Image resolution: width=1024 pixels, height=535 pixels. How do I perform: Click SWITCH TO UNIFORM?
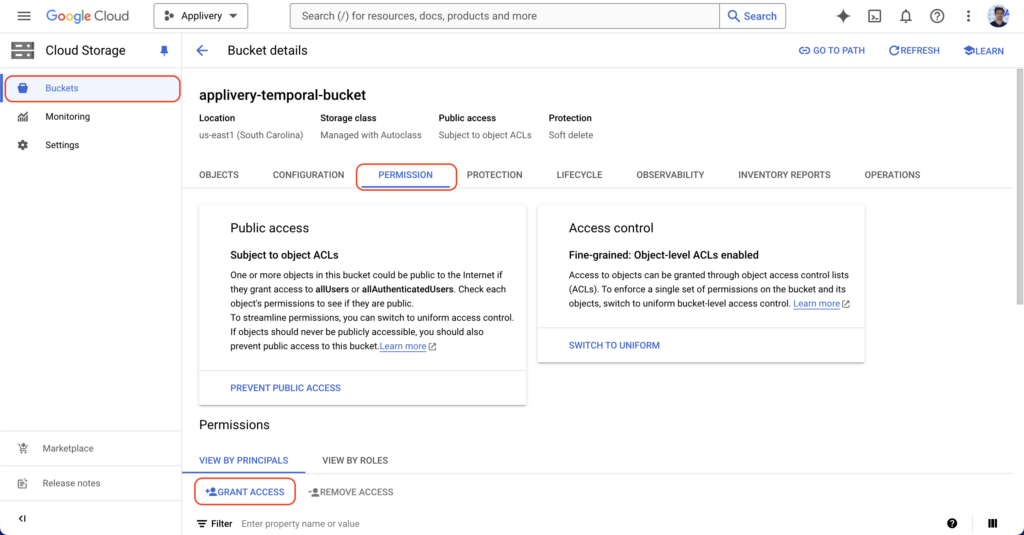coord(614,346)
